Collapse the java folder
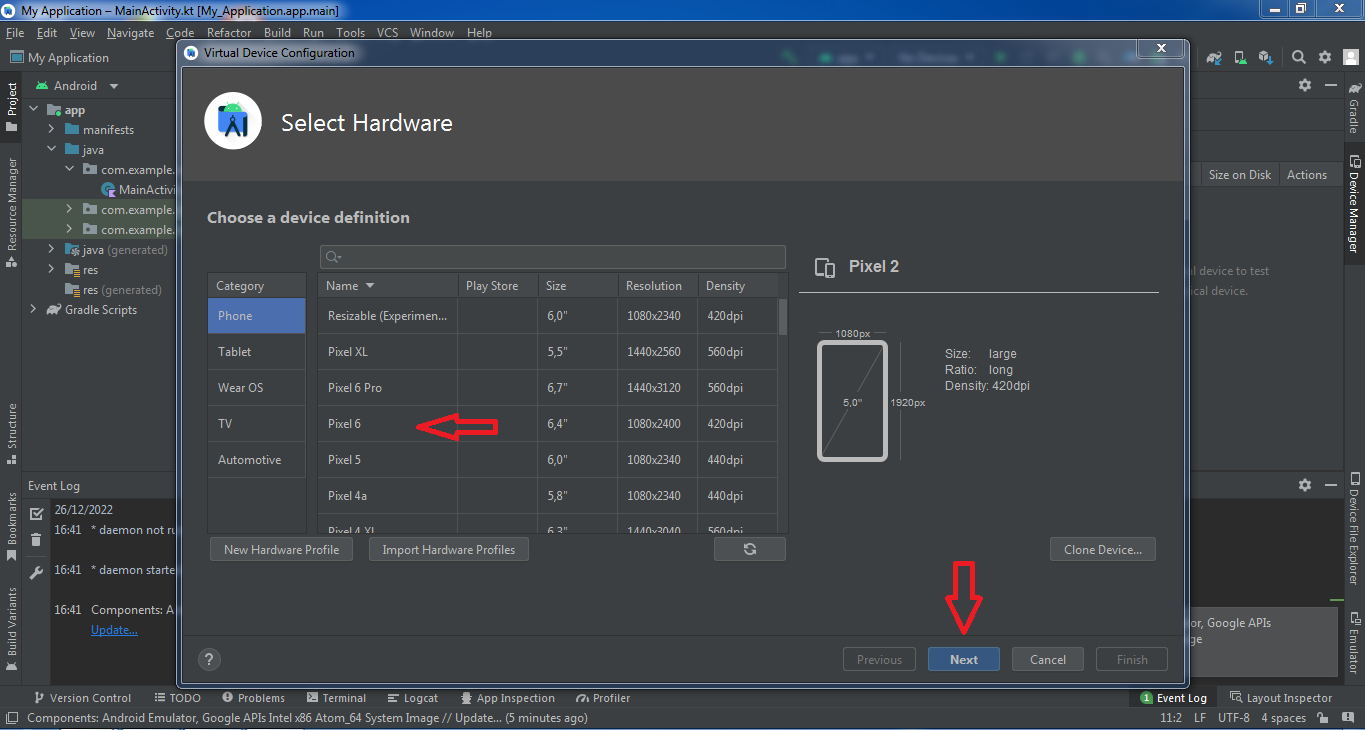The width and height of the screenshot is (1365, 730). pos(51,150)
